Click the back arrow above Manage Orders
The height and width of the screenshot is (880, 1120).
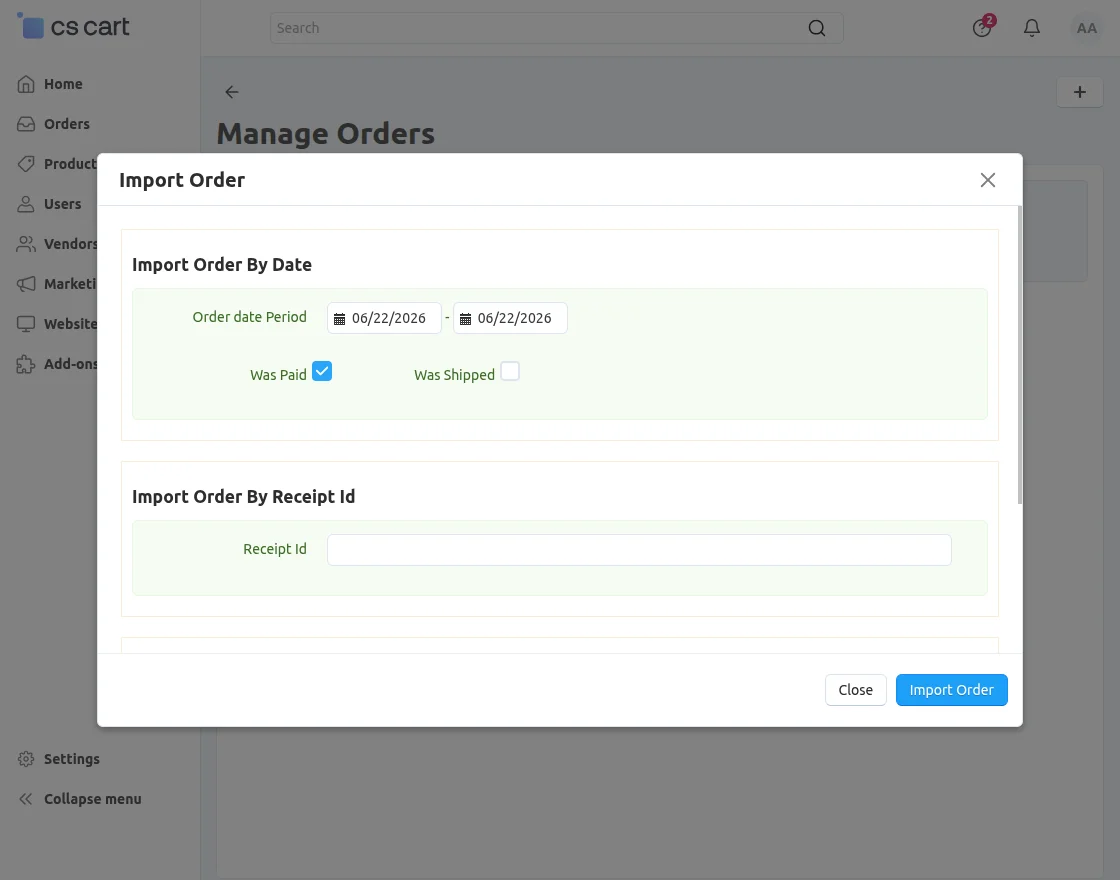pyautogui.click(x=231, y=91)
